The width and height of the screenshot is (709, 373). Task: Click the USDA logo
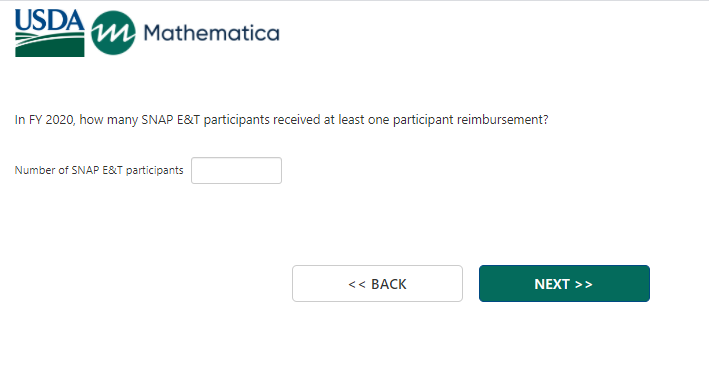tap(50, 33)
